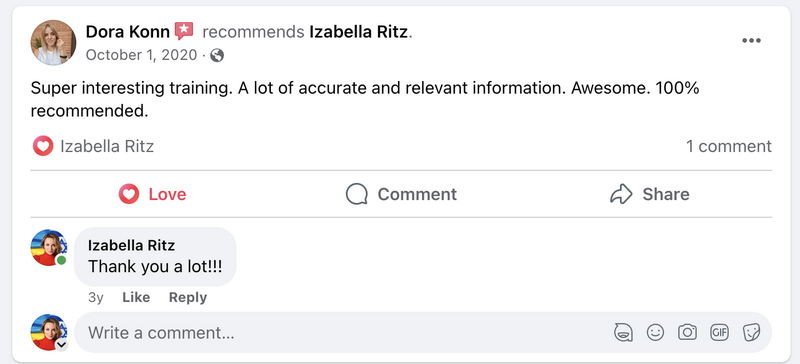Open the three-dots post options menu
The image size is (800, 364).
[x=751, y=41]
